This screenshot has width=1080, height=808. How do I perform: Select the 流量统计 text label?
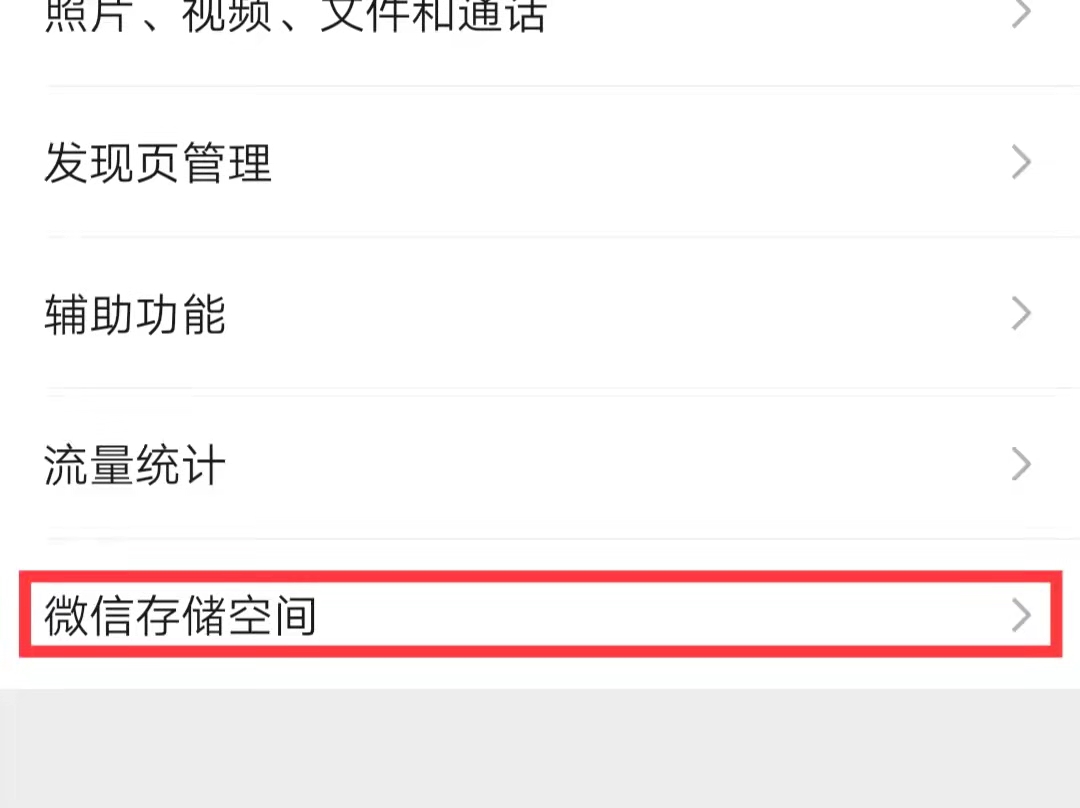point(135,465)
